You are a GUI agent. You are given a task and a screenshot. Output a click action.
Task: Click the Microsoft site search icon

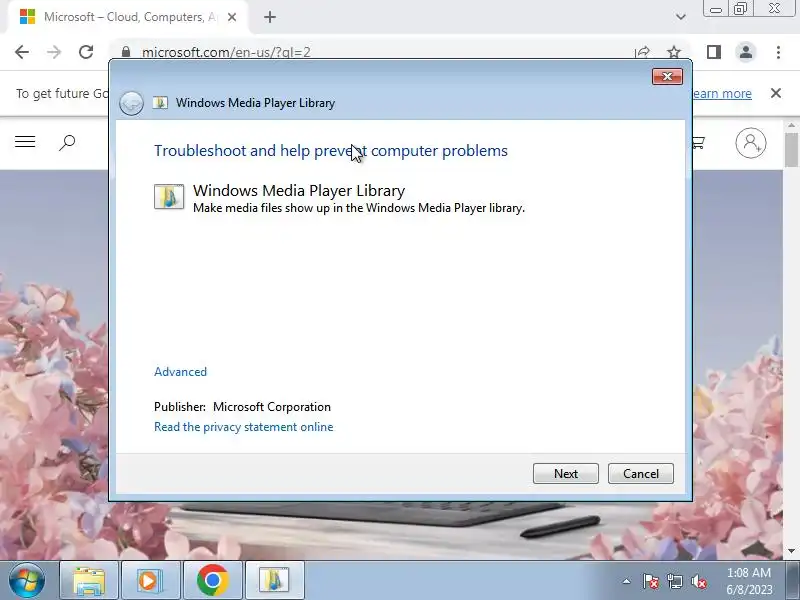(67, 142)
